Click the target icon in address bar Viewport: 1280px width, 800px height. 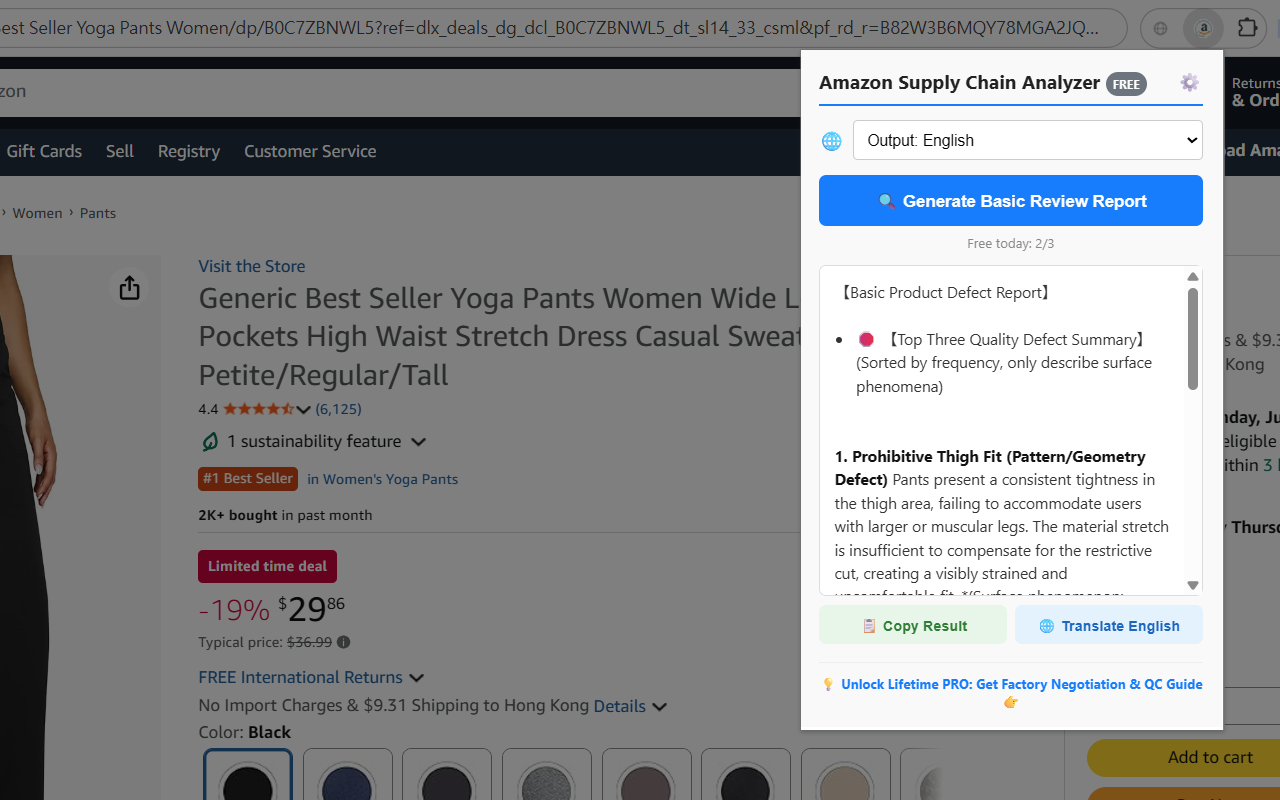(1161, 28)
